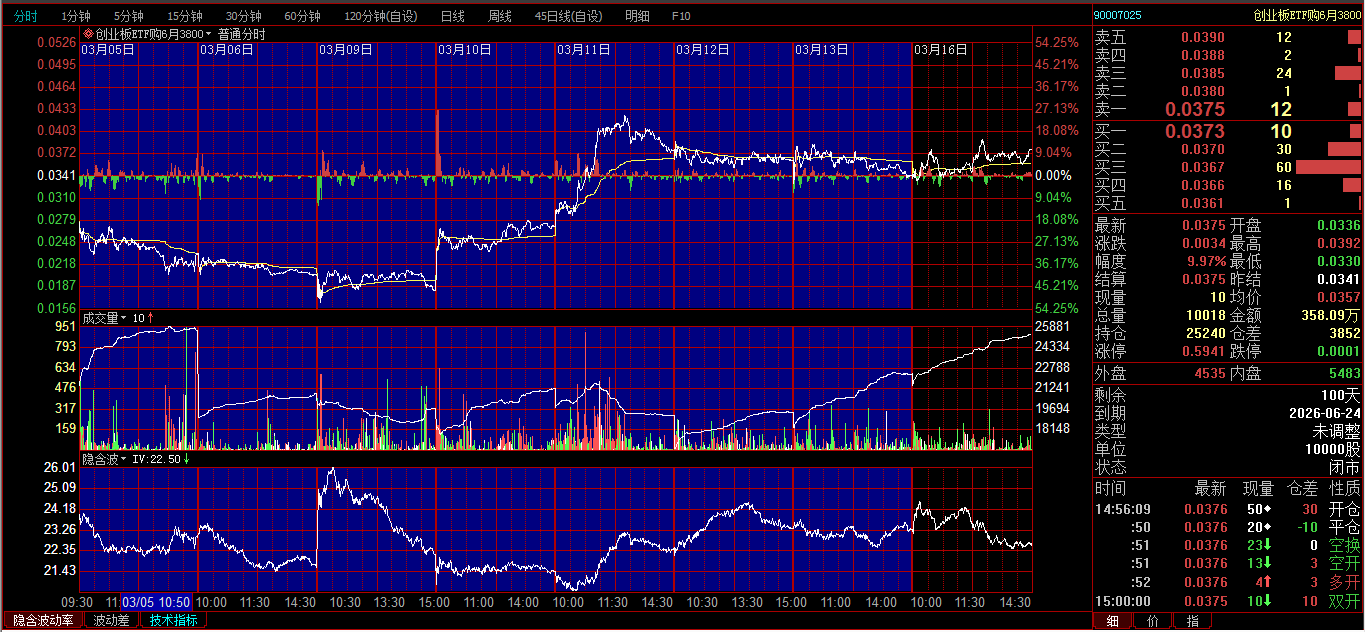Expand the 成交量 indicator dropdown
Screen dimensions: 1365x632
click(124, 318)
